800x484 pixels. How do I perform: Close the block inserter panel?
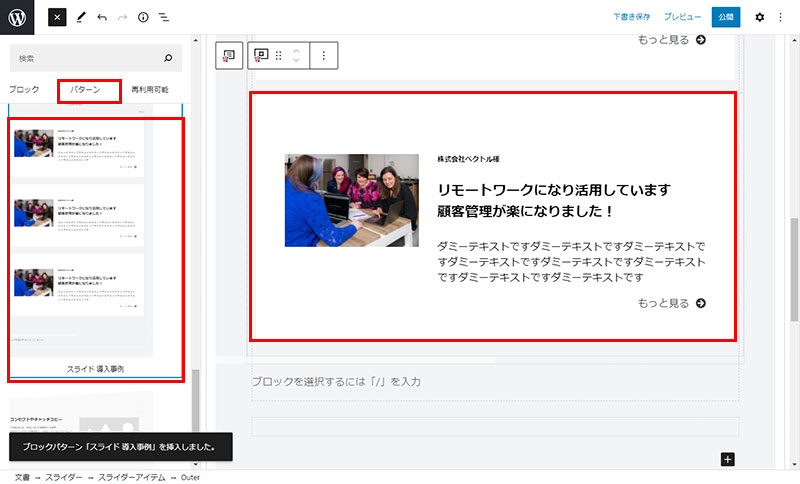[x=58, y=18]
